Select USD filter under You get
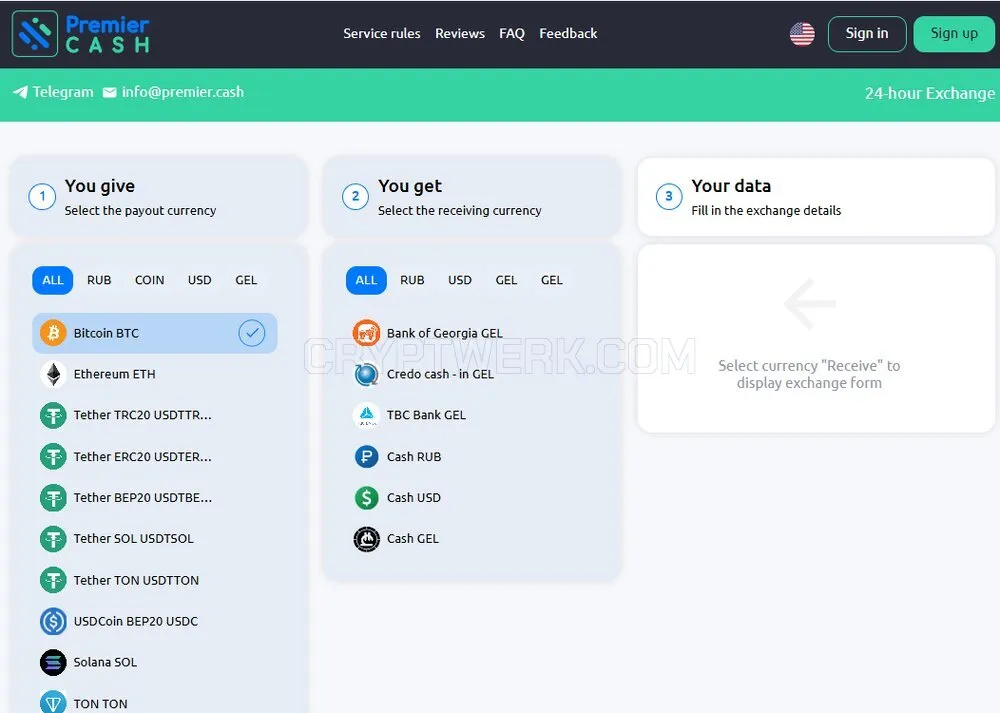This screenshot has height=713, width=1000. click(459, 280)
